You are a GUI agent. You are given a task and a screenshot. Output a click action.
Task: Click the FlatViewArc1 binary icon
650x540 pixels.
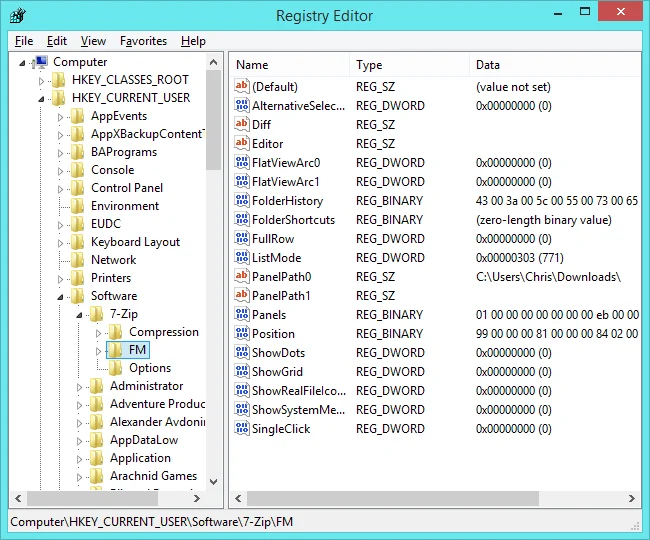pyautogui.click(x=242, y=182)
